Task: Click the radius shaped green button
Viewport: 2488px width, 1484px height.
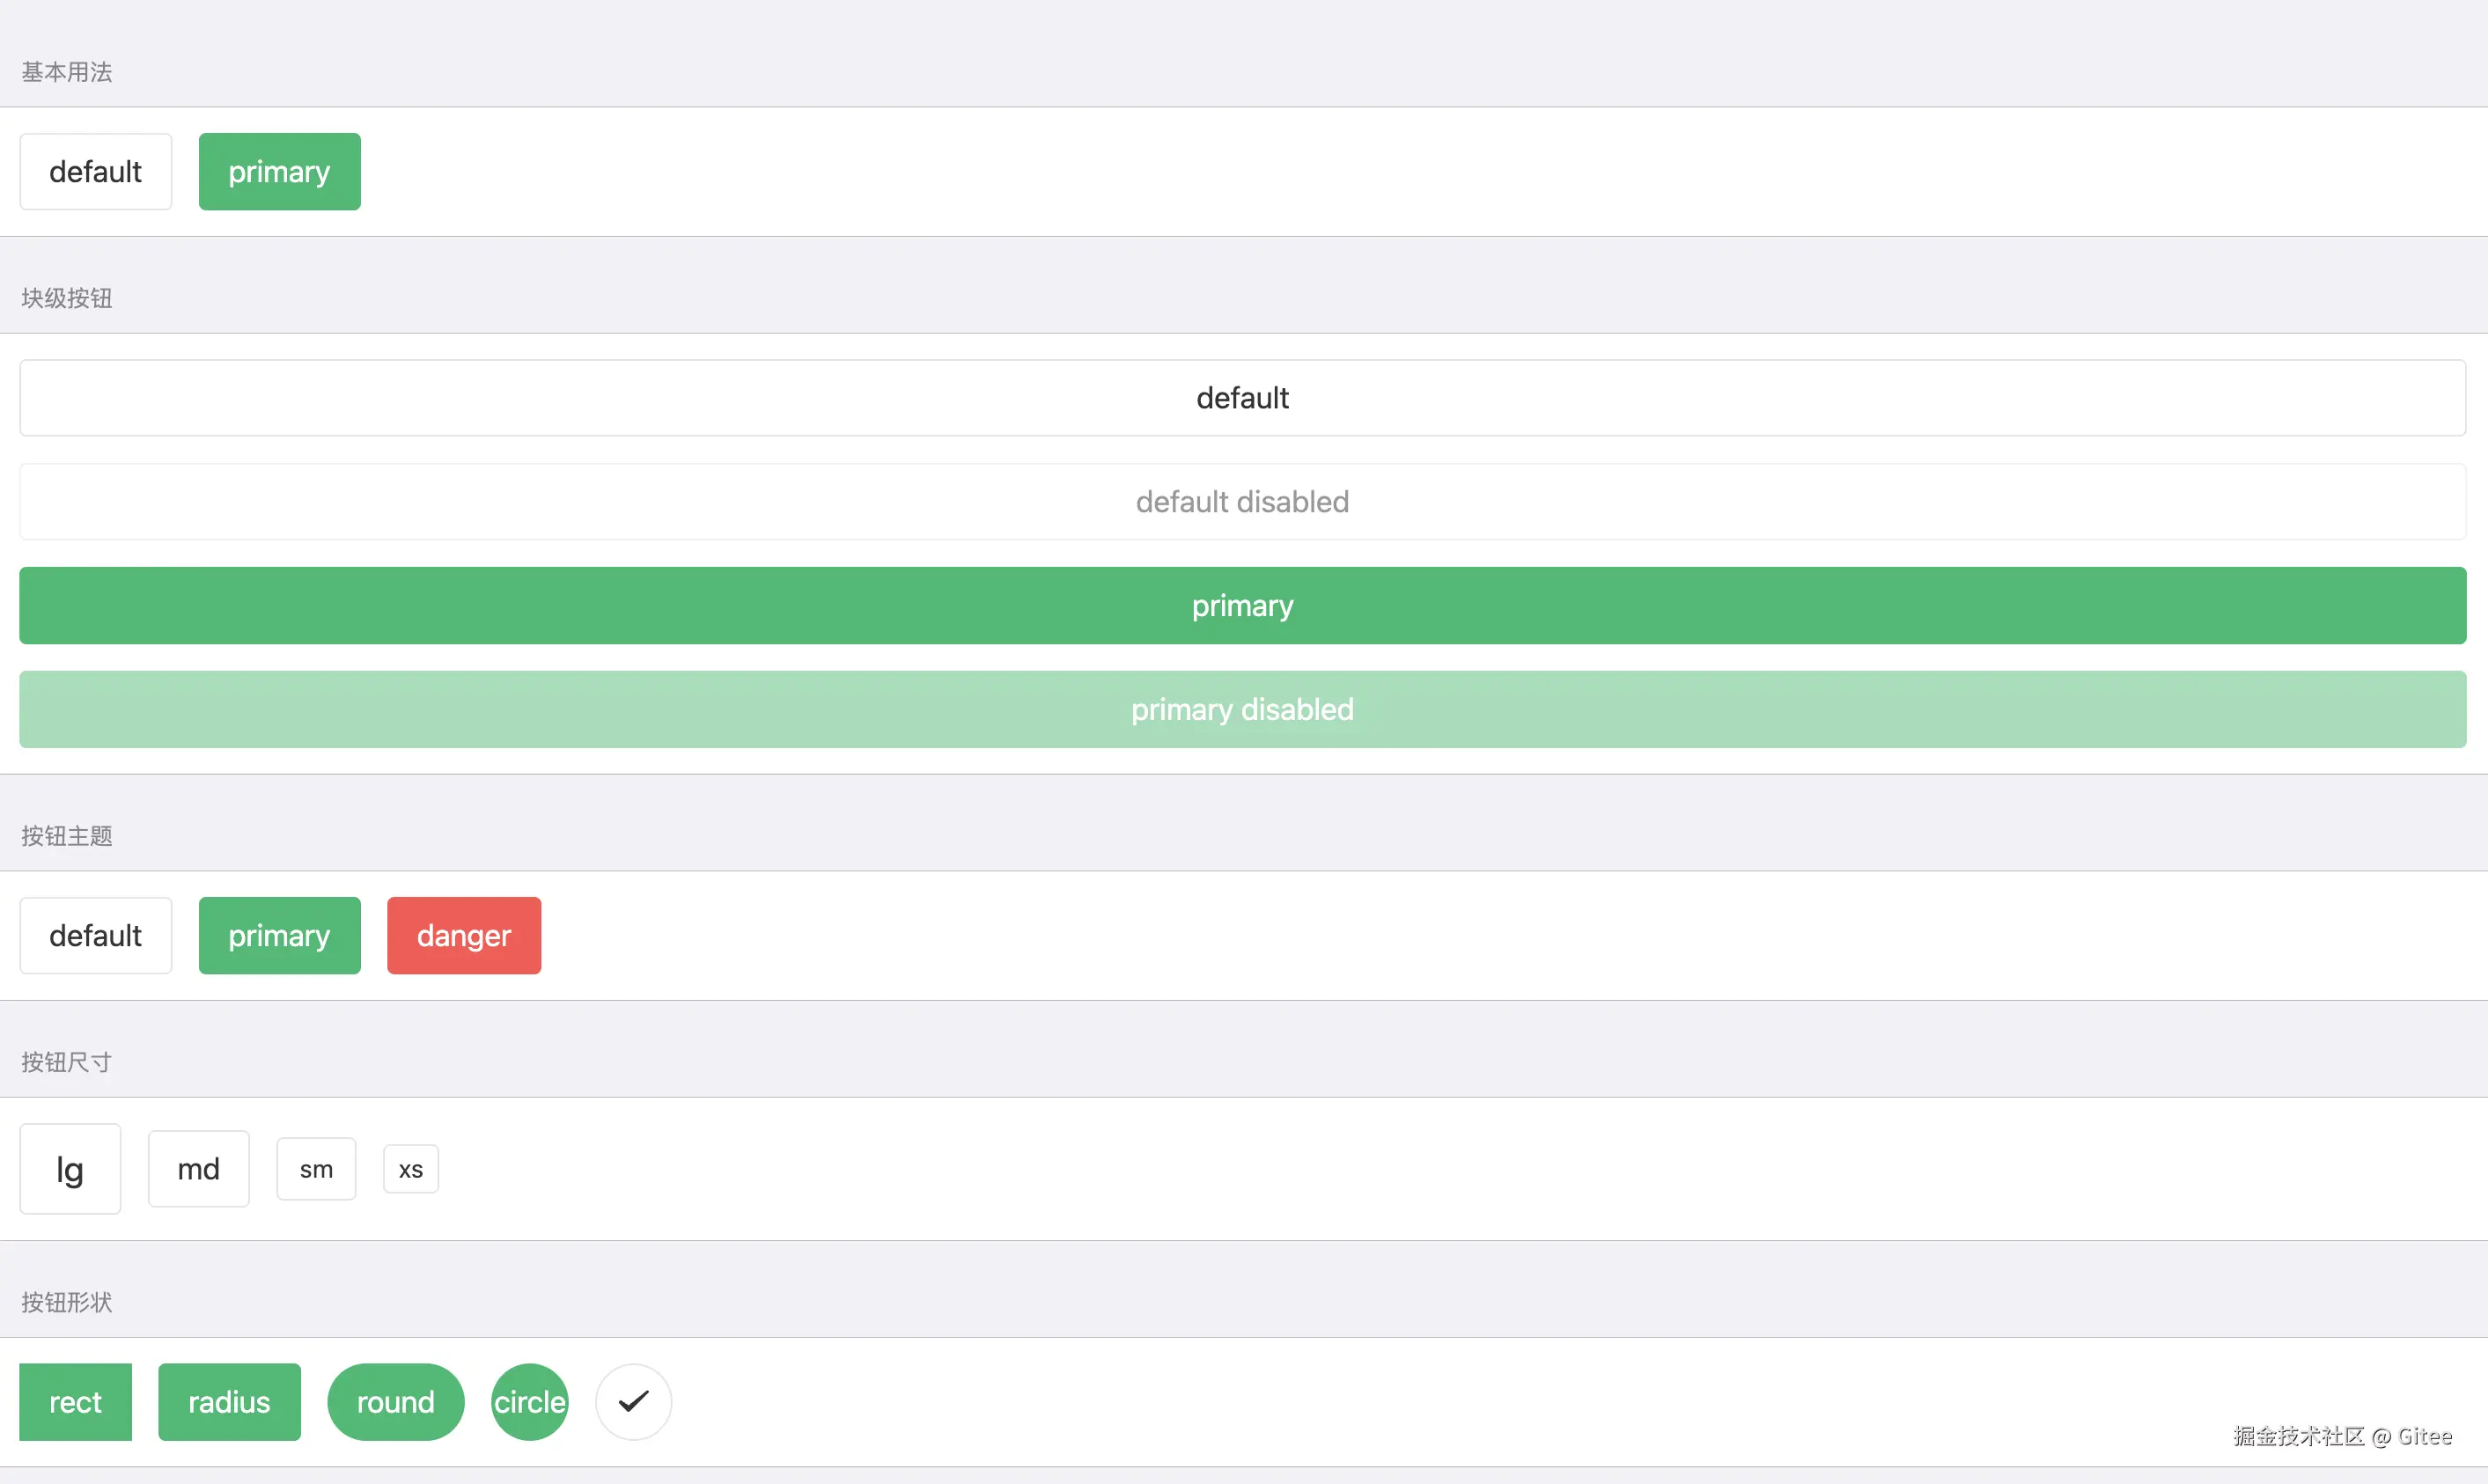Action: pos(229,1401)
